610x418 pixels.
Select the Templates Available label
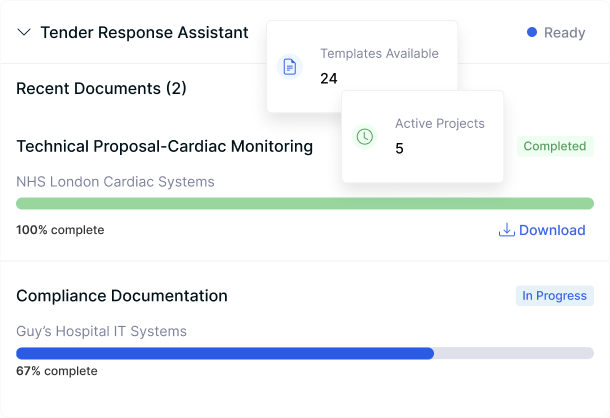click(379, 54)
